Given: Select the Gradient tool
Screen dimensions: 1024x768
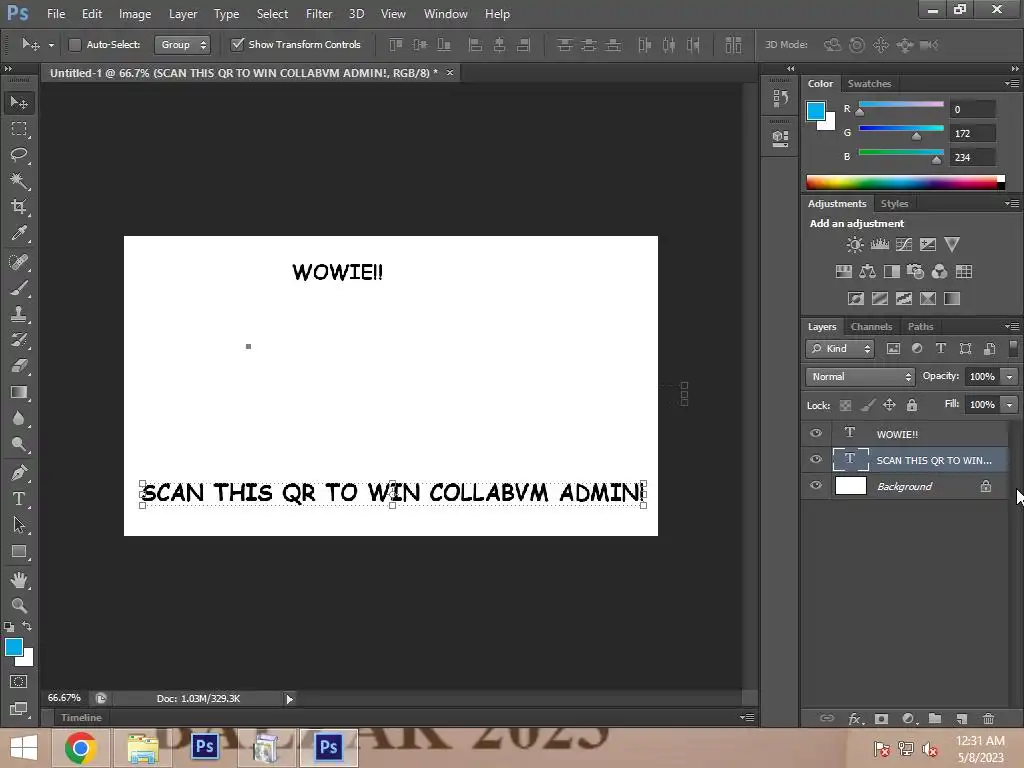Looking at the screenshot, I should coord(19,392).
